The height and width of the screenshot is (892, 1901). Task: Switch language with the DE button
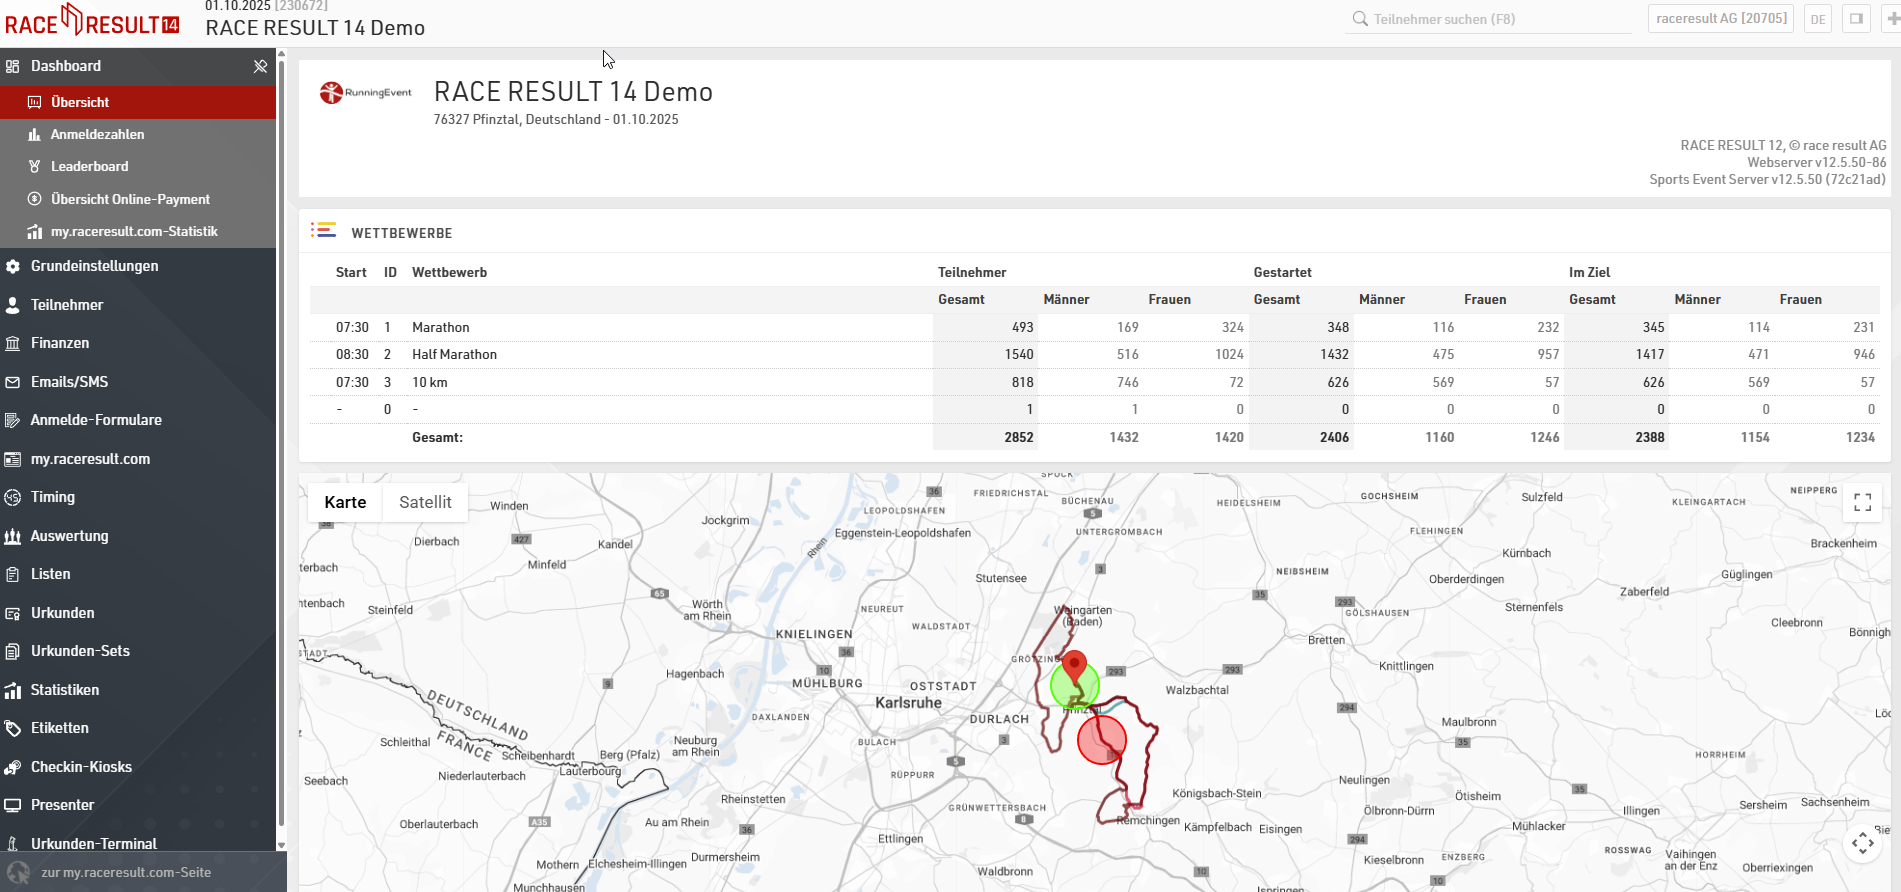pos(1817,19)
